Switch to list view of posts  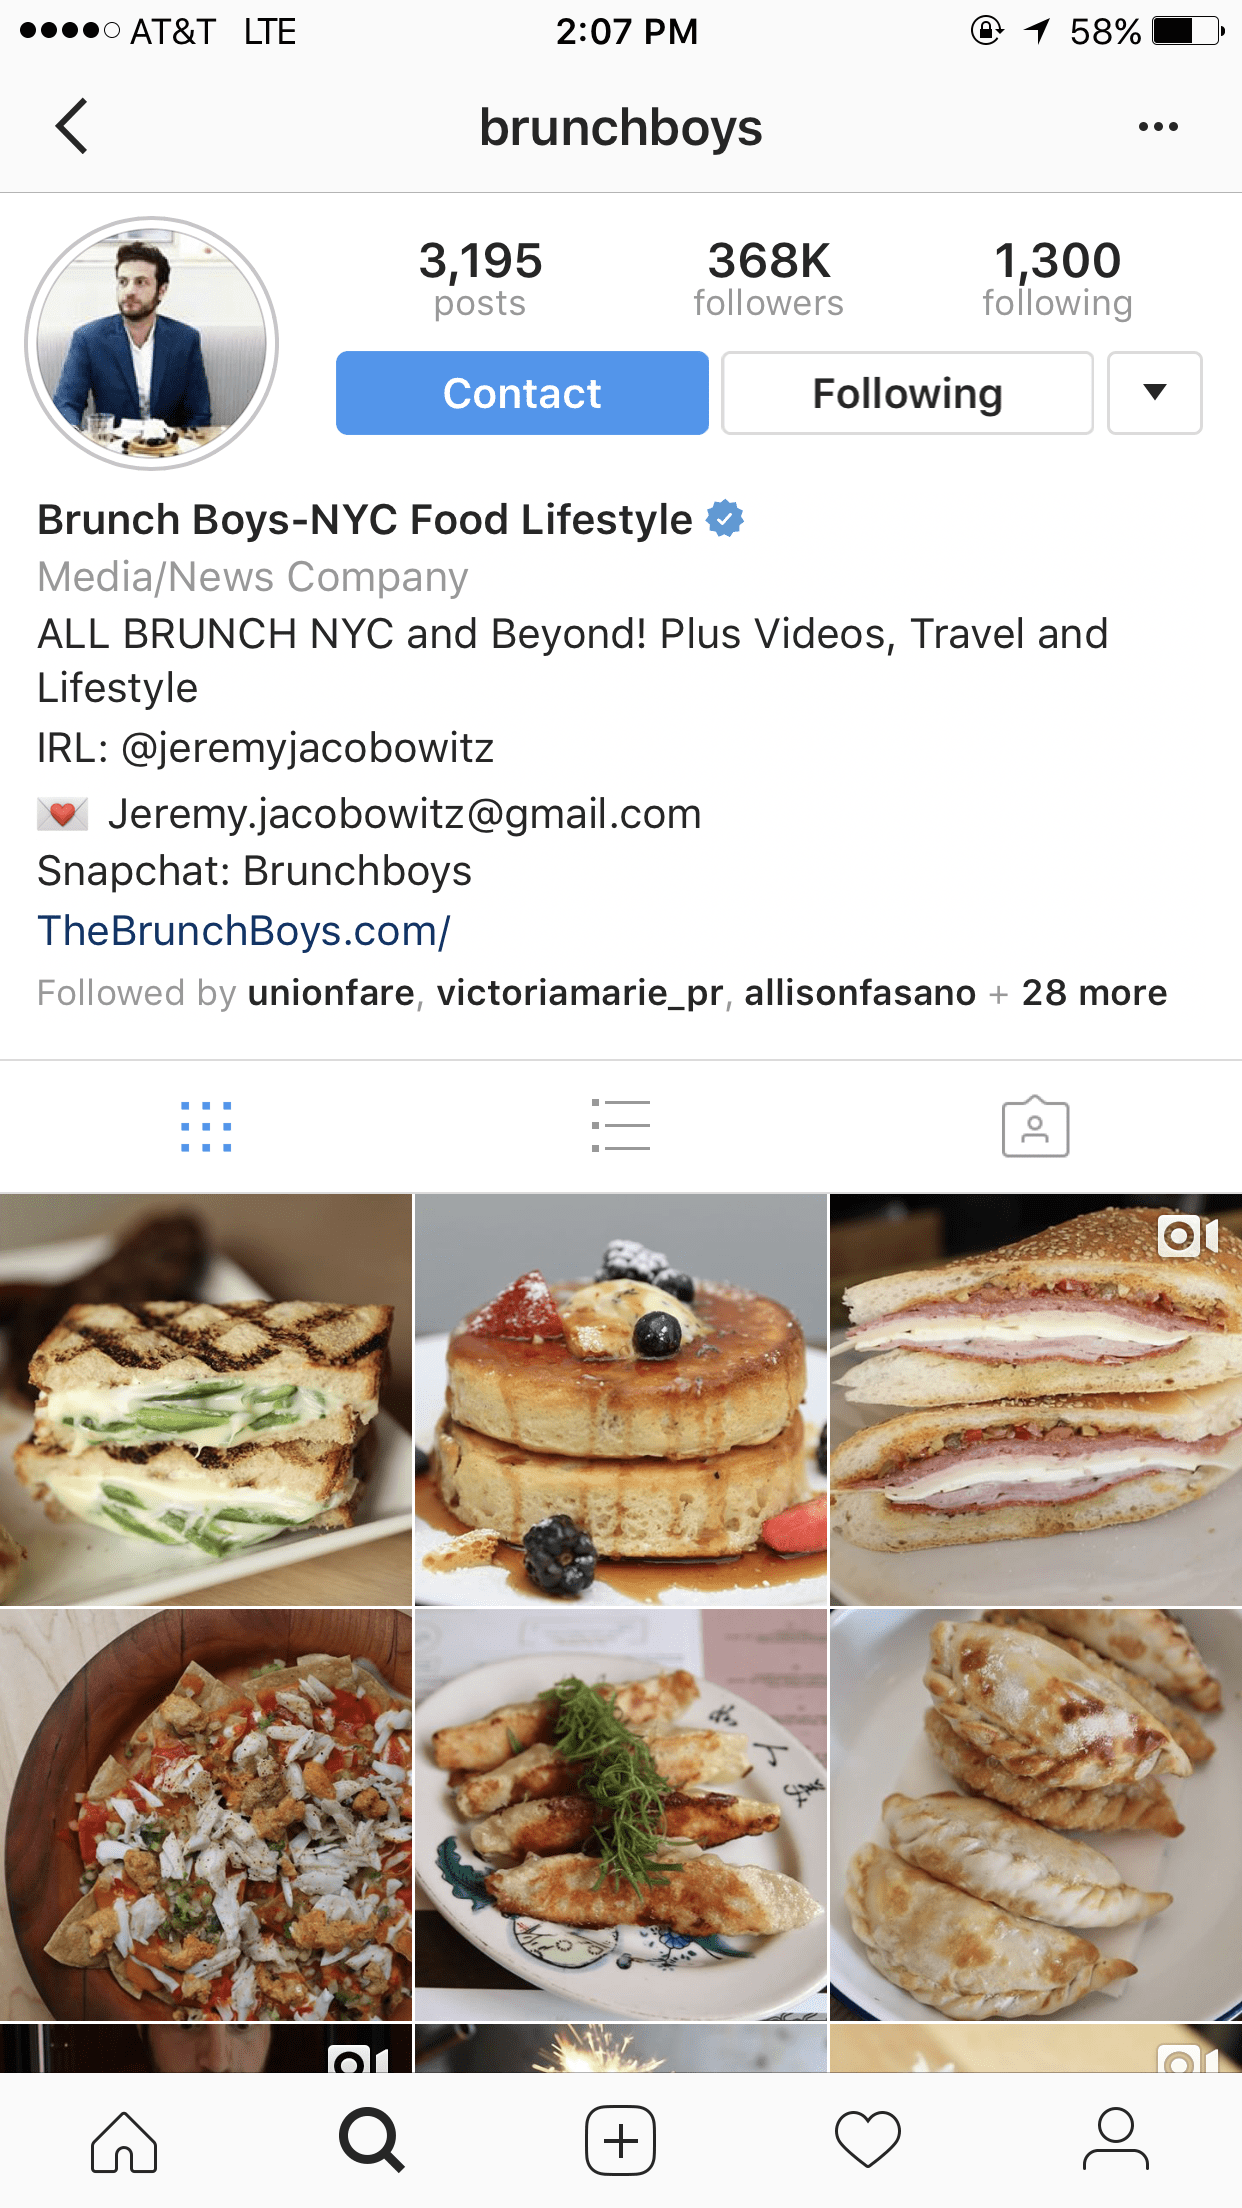[621, 1126]
